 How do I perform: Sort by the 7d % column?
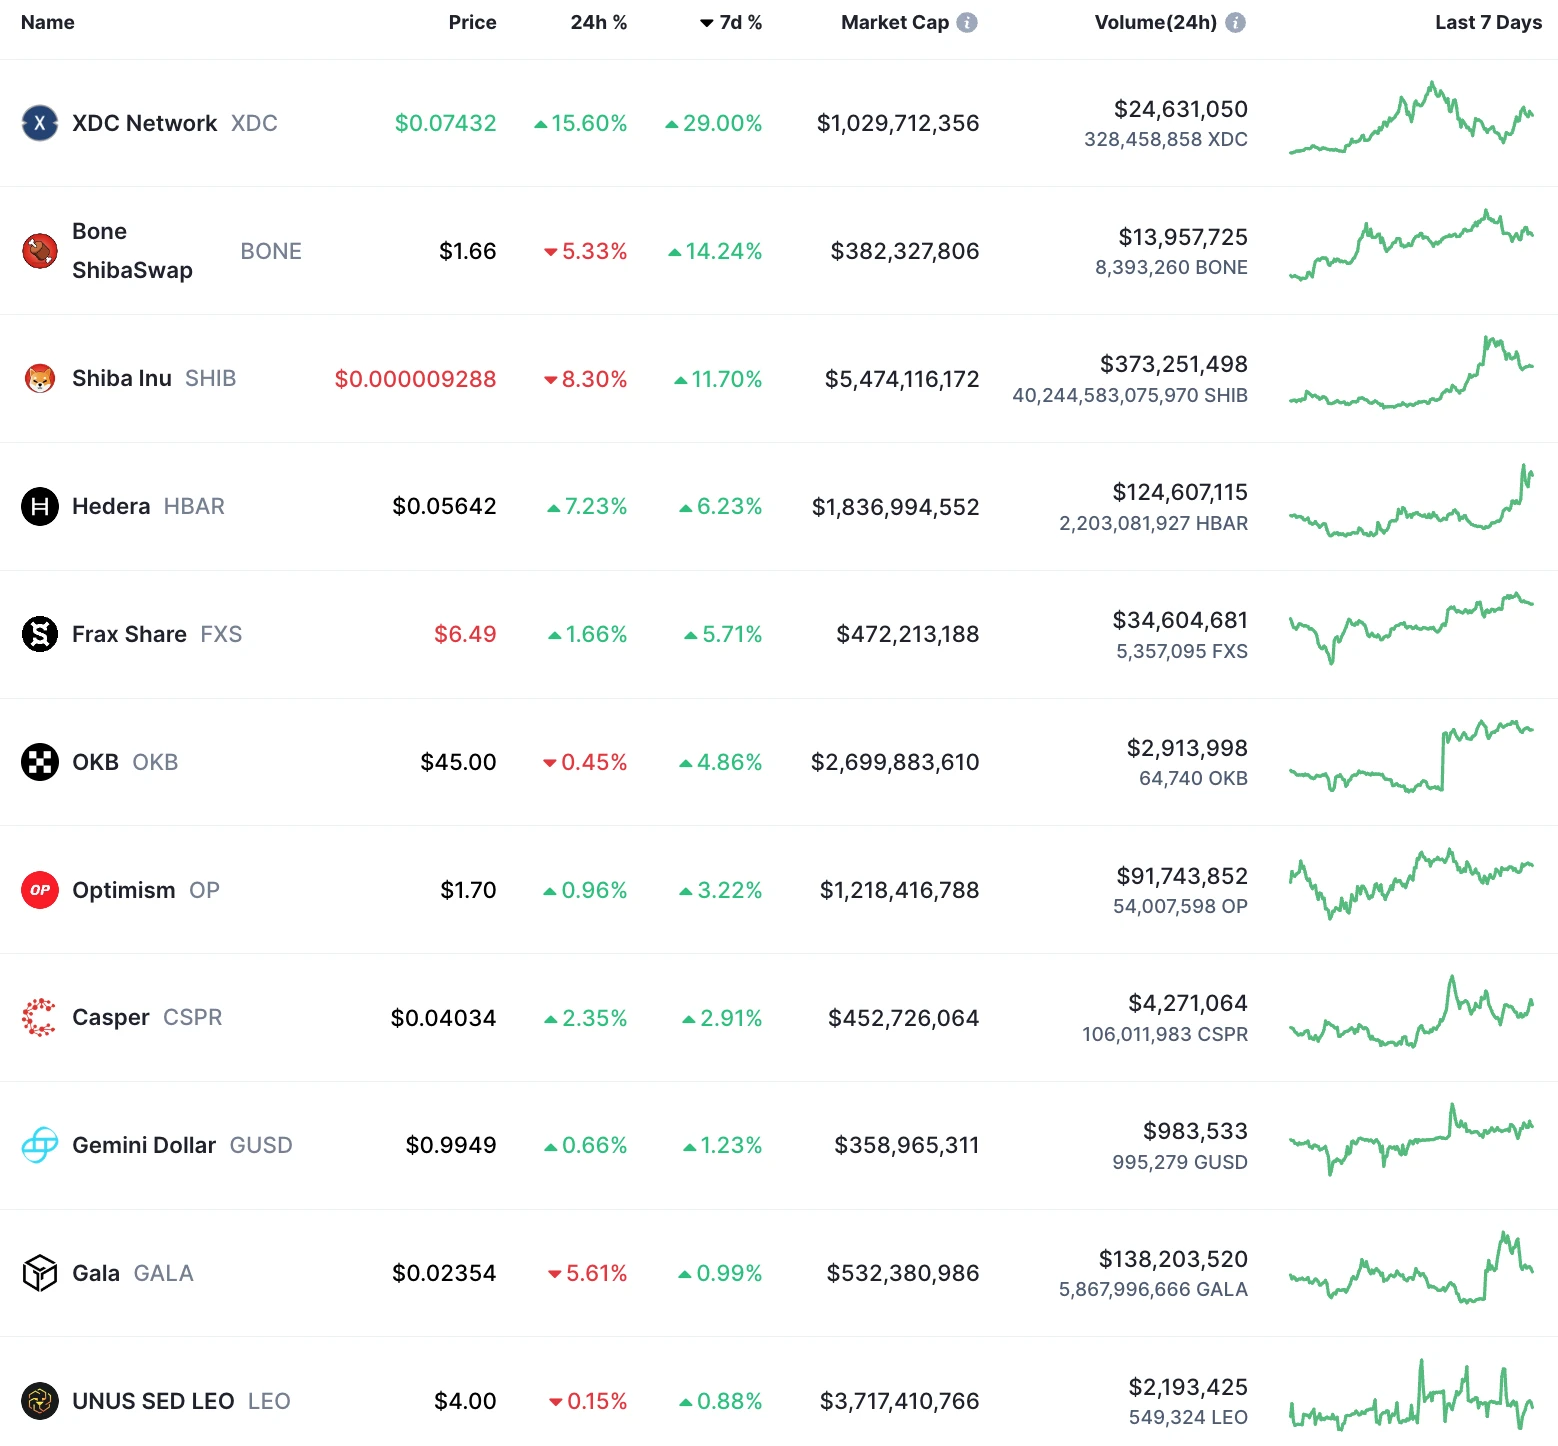731,22
